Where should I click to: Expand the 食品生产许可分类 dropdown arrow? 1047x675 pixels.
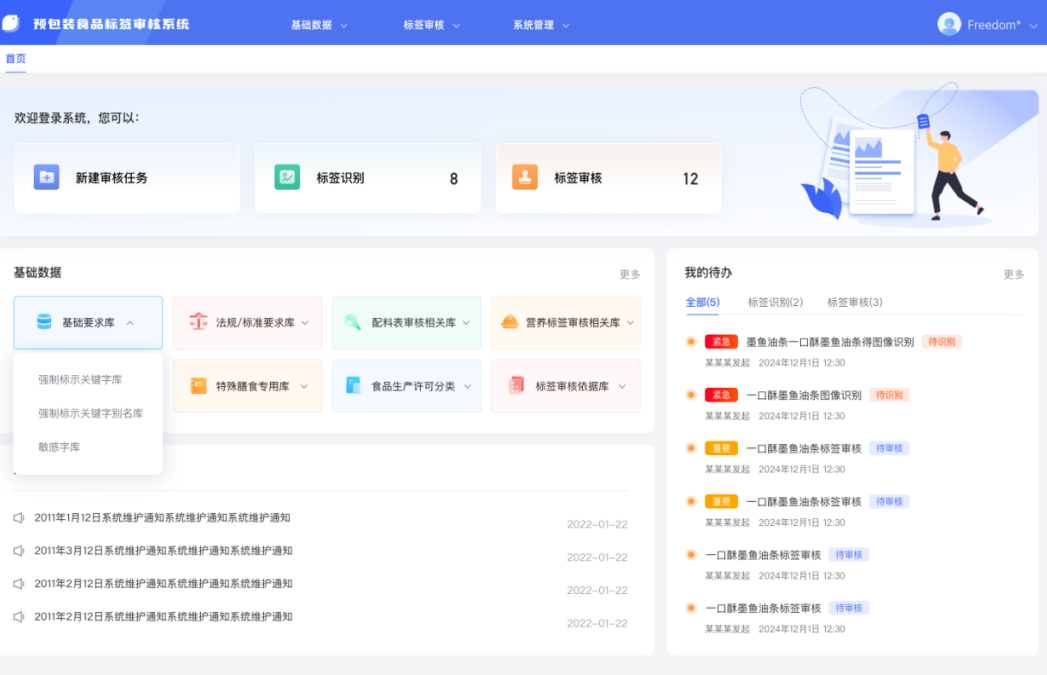[467, 387]
